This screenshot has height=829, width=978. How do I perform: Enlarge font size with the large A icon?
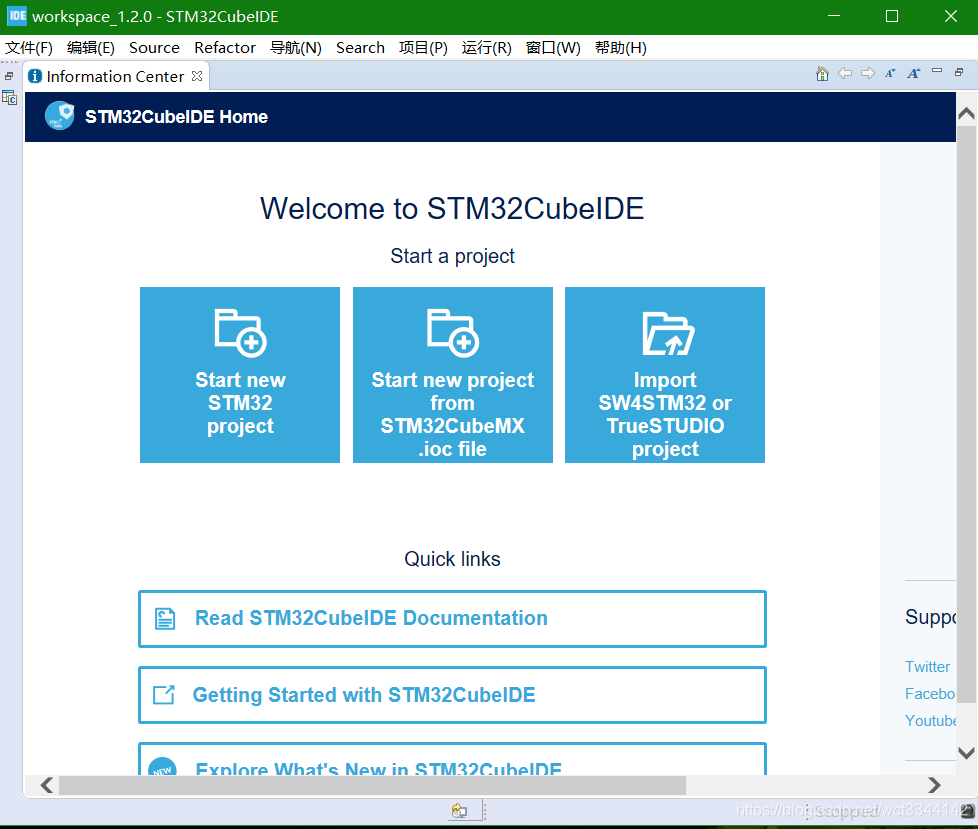tap(914, 74)
